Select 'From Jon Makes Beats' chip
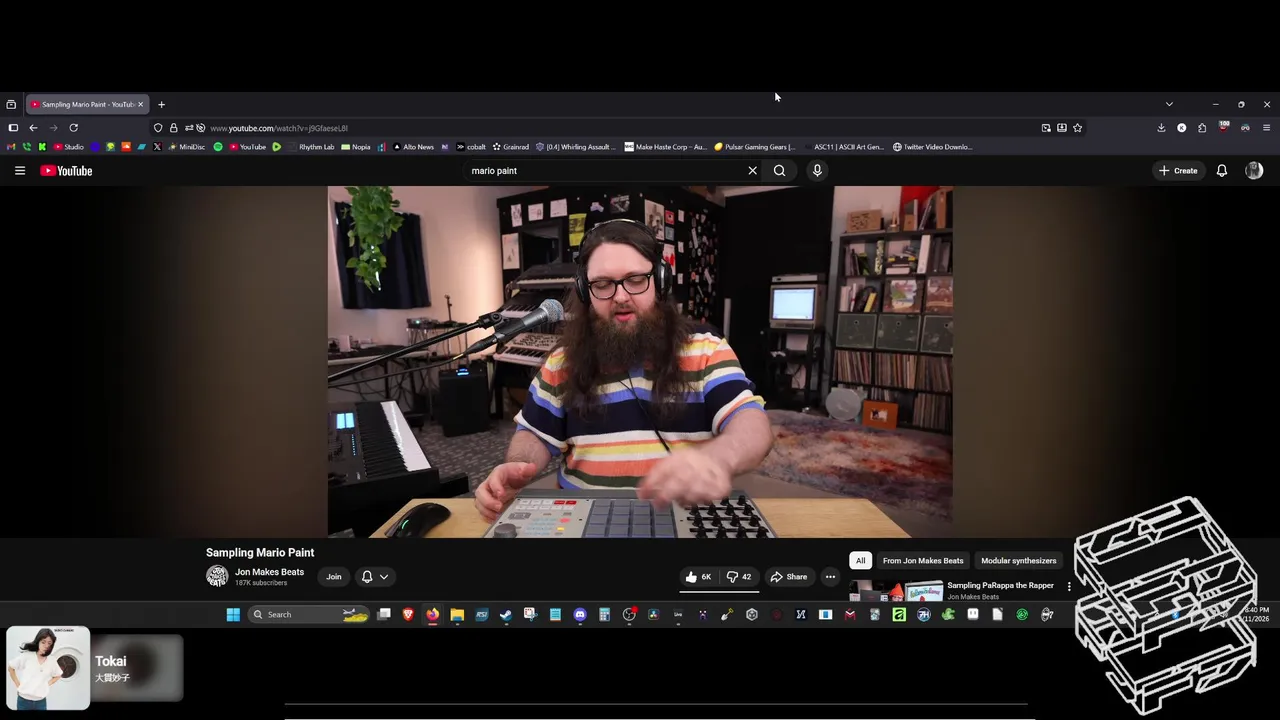The width and height of the screenshot is (1280, 720). [x=923, y=561]
